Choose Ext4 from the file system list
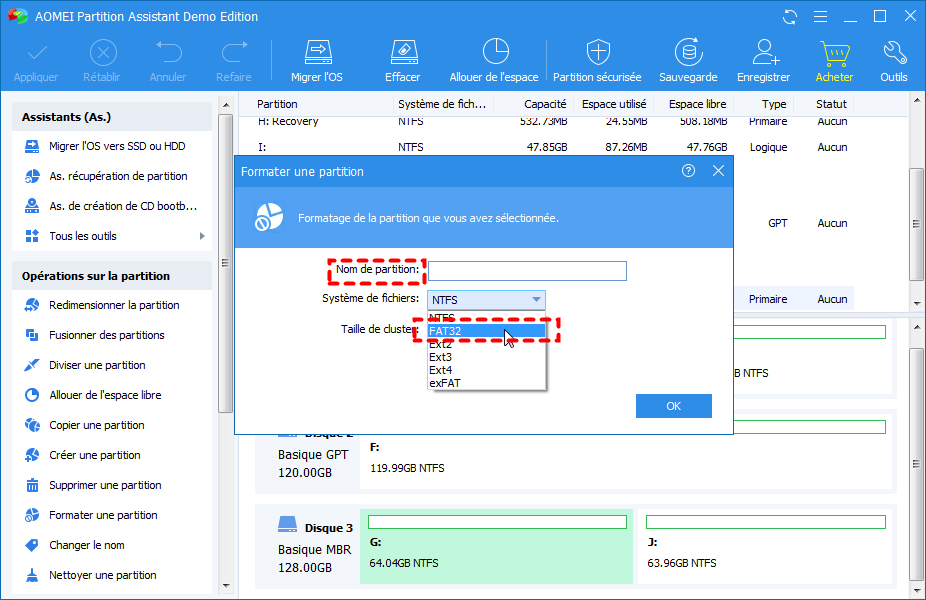This screenshot has width=926, height=600. point(487,370)
